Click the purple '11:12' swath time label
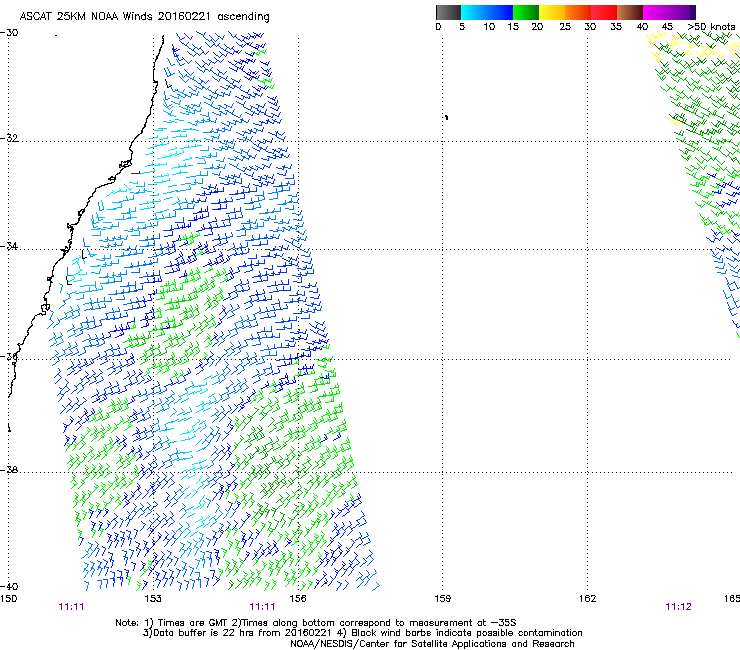 678,607
